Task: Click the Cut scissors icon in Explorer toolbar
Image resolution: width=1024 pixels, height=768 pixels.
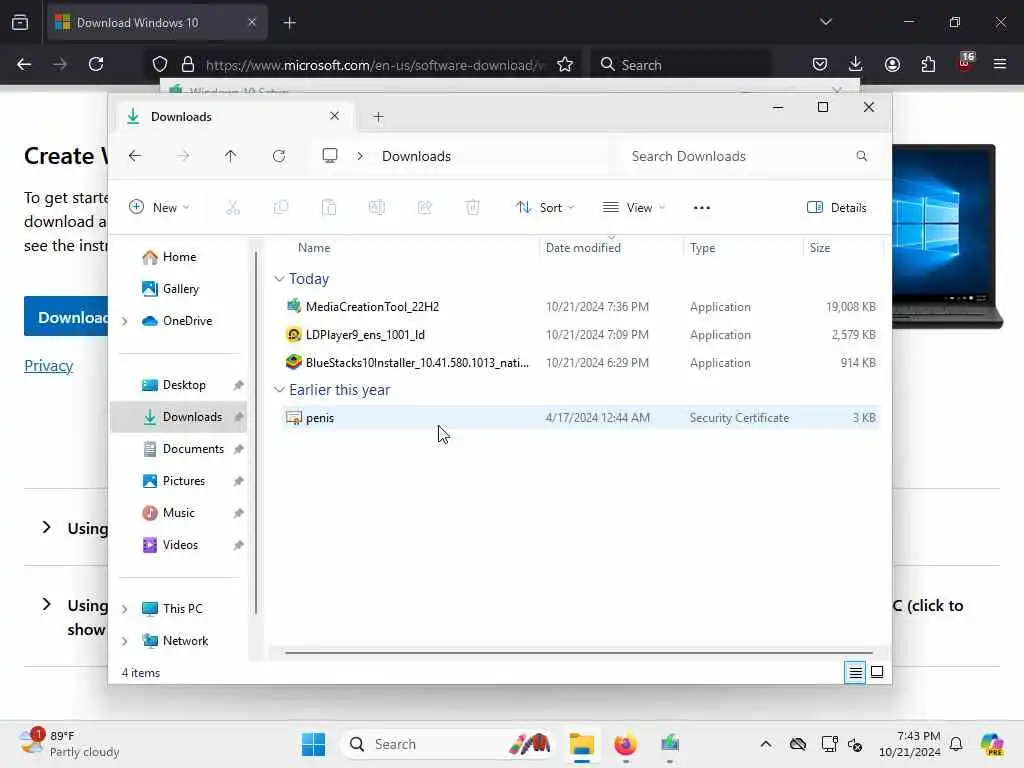Action: coord(232,208)
